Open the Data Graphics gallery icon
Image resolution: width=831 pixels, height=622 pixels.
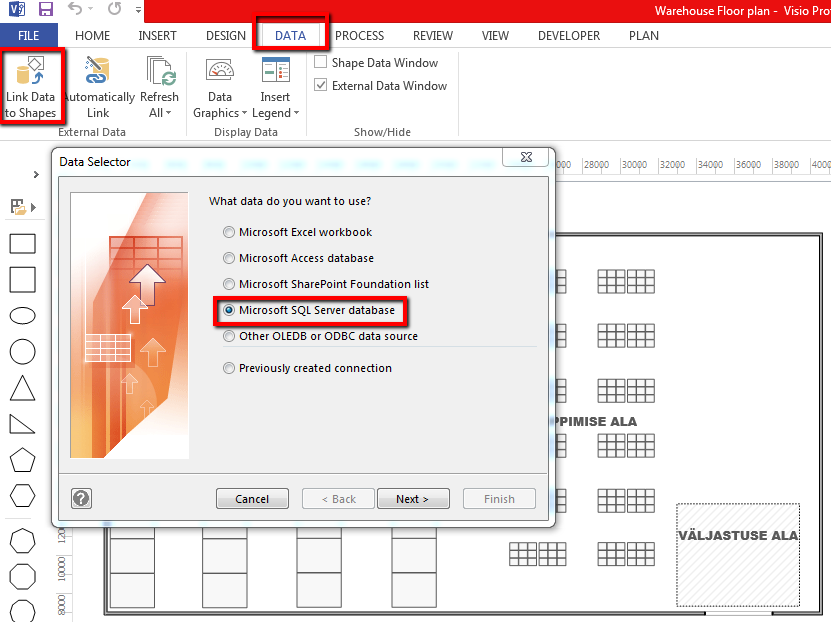click(x=220, y=70)
